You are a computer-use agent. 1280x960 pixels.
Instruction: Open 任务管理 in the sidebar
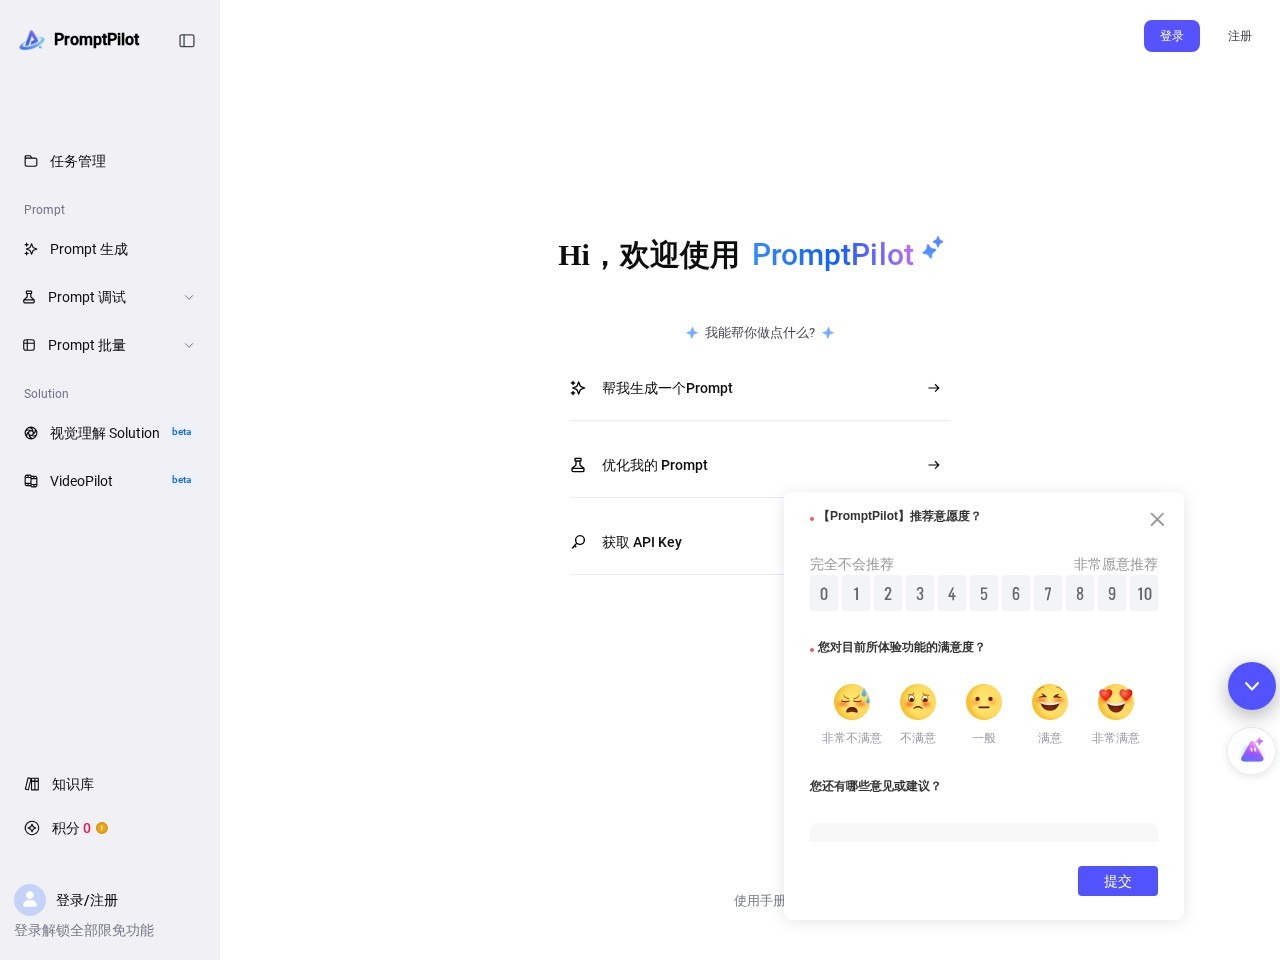coord(109,161)
